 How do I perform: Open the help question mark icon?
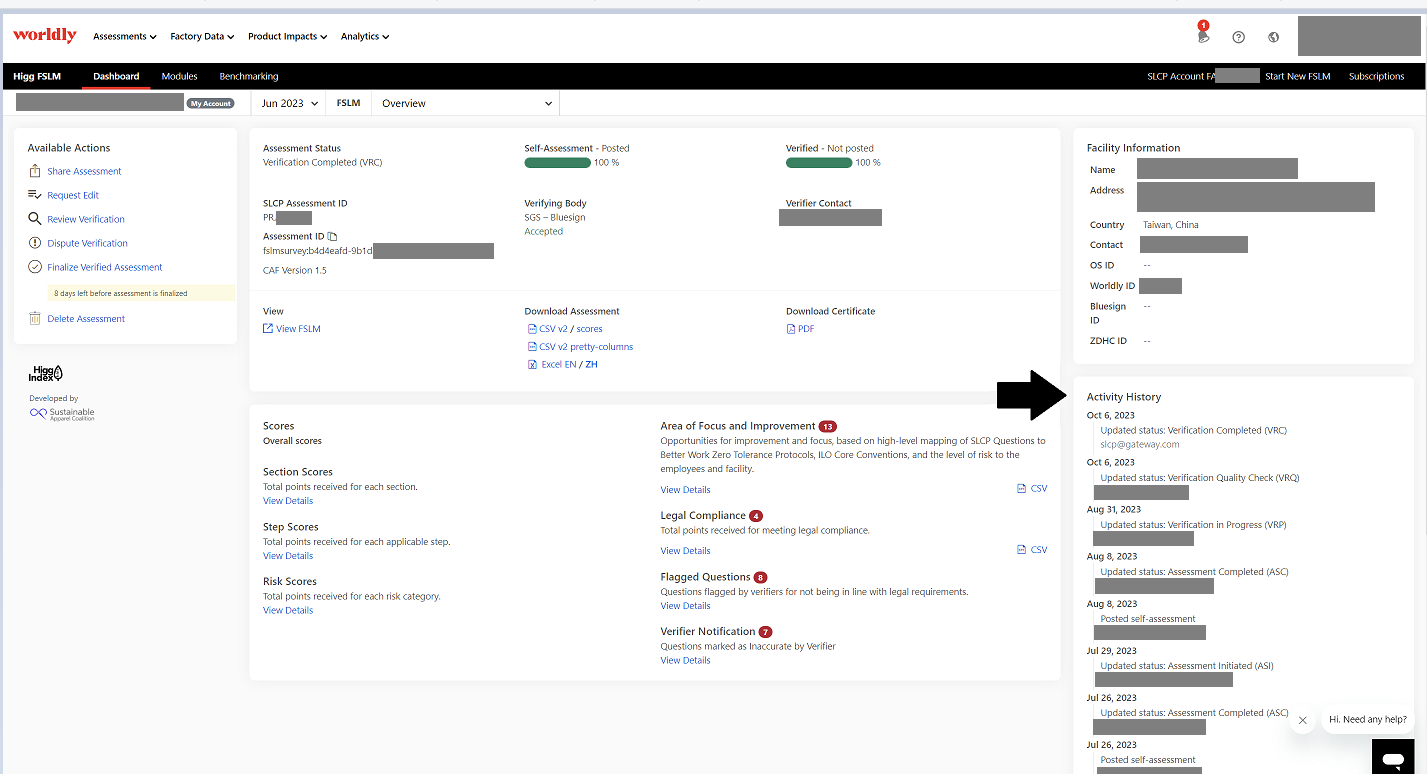[1238, 37]
